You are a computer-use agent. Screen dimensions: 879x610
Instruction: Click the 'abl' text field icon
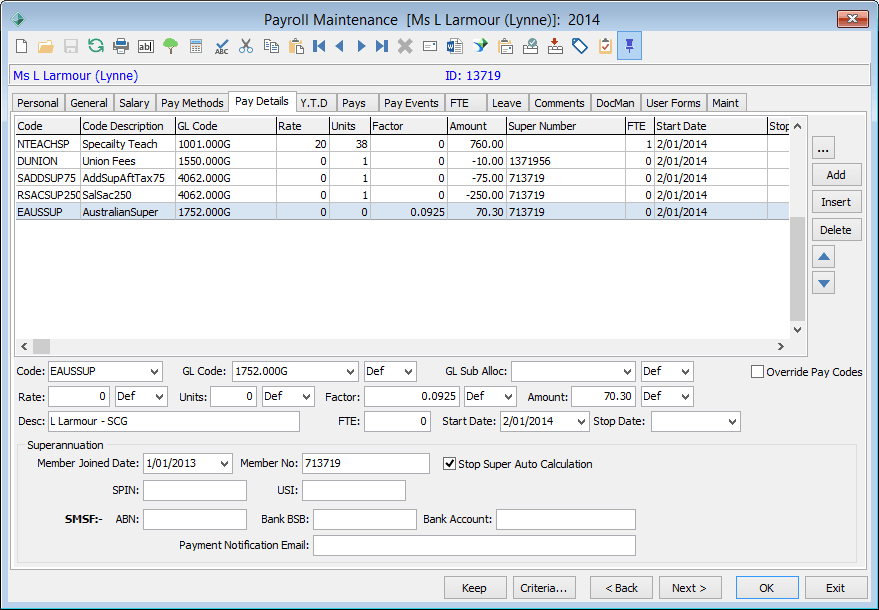pos(146,46)
